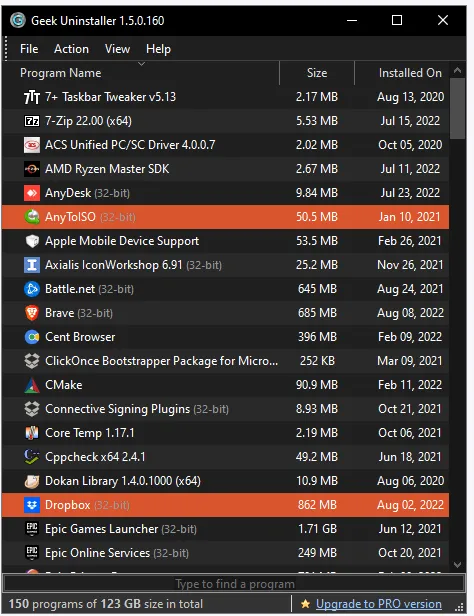Select the Battle.net icon in list
Image resolution: width=474 pixels, height=616 pixels.
point(32,289)
